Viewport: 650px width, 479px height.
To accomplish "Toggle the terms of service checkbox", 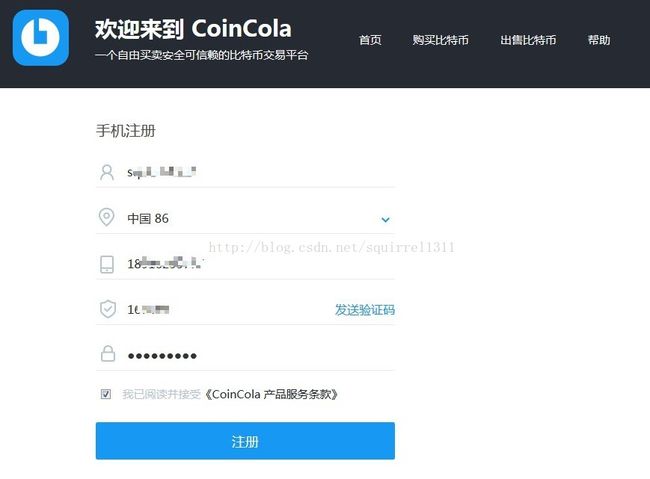I will coord(106,394).
